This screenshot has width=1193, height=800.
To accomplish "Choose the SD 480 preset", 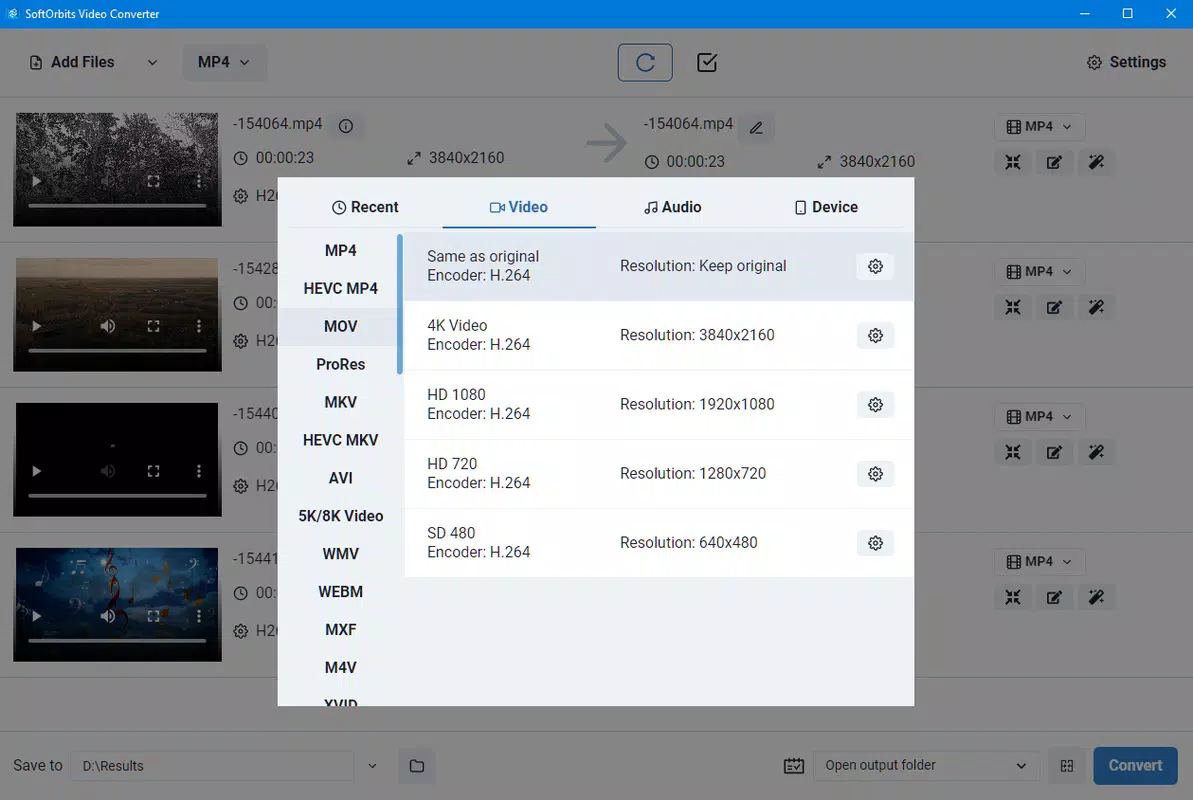I will [x=658, y=543].
